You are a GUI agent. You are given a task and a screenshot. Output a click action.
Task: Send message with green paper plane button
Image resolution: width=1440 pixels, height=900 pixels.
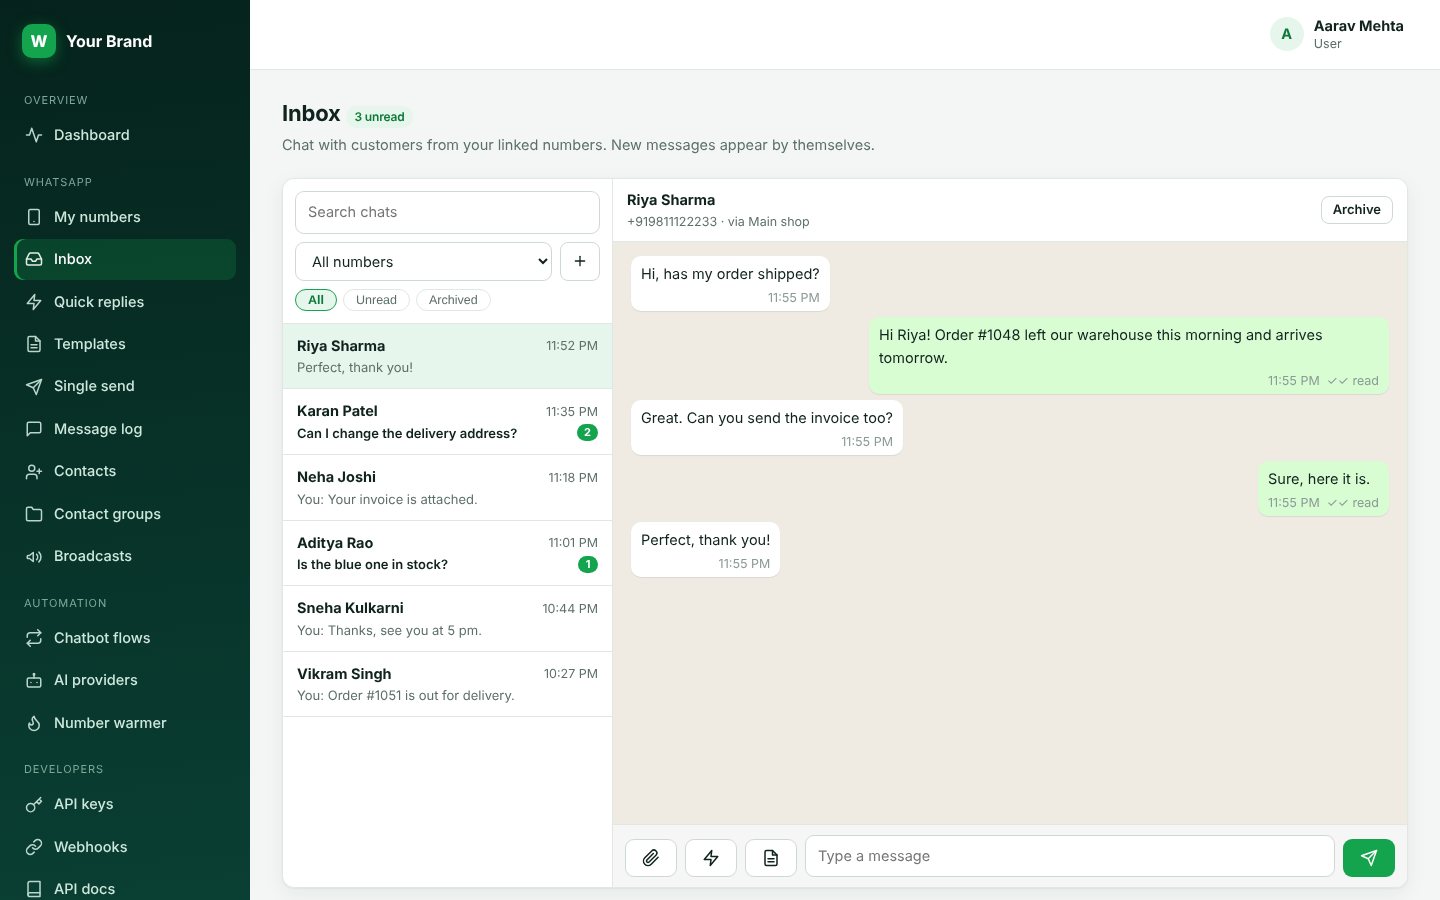[x=1369, y=858]
